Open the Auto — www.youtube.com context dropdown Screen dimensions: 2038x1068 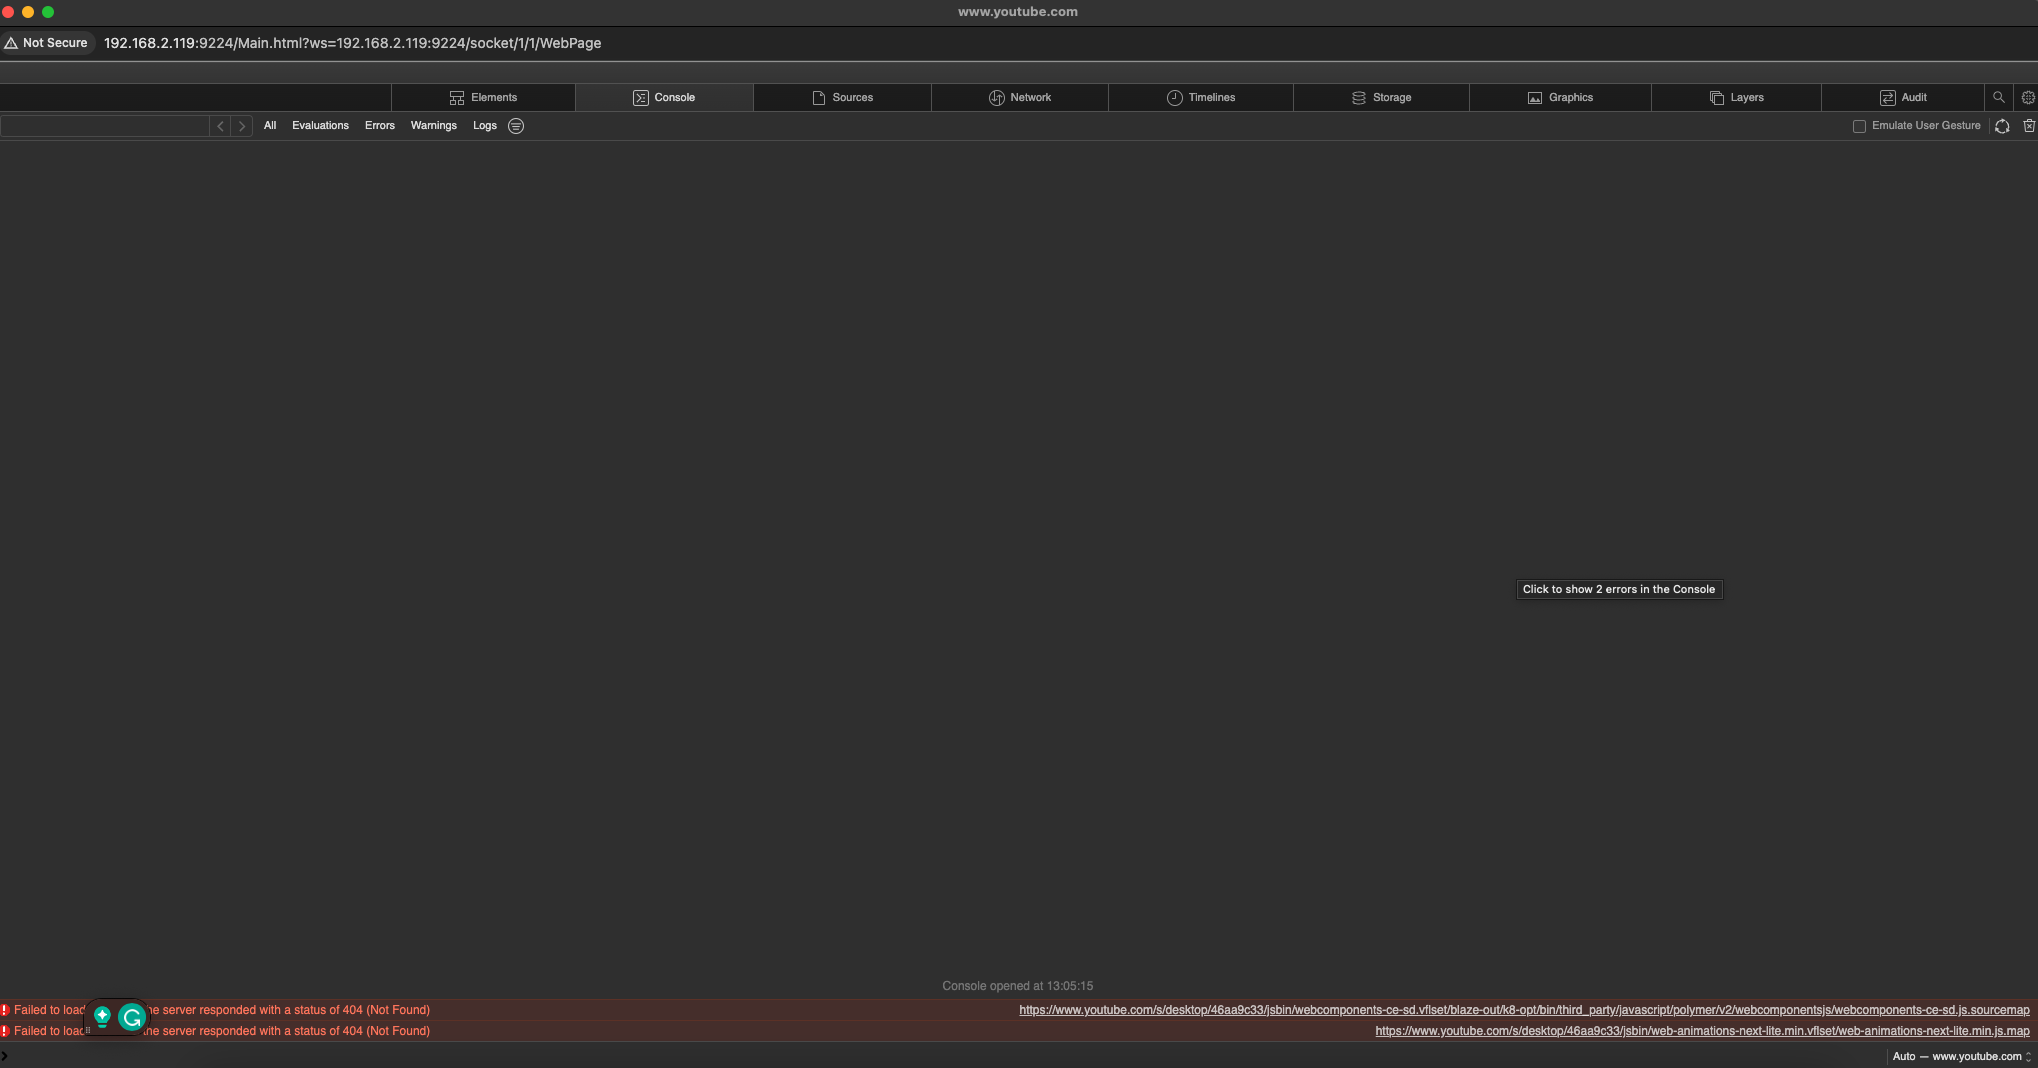(x=1961, y=1056)
